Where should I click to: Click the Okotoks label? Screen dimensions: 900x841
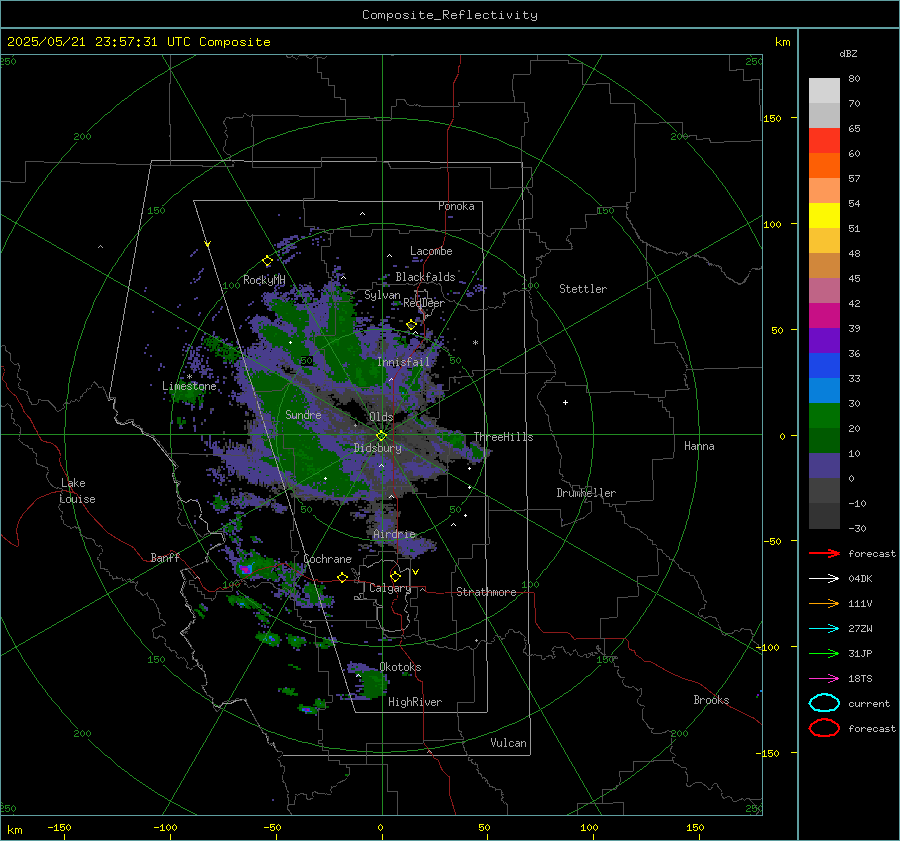(x=400, y=667)
